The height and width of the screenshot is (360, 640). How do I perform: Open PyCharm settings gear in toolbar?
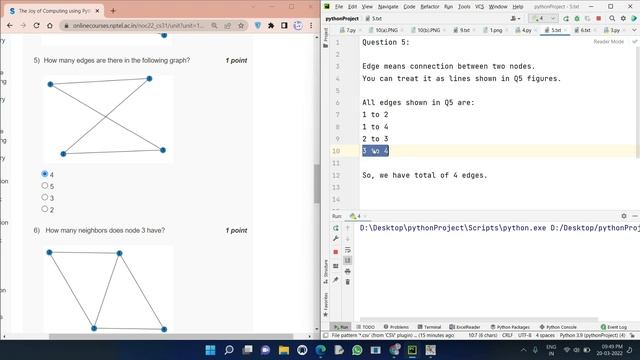[x=623, y=18]
